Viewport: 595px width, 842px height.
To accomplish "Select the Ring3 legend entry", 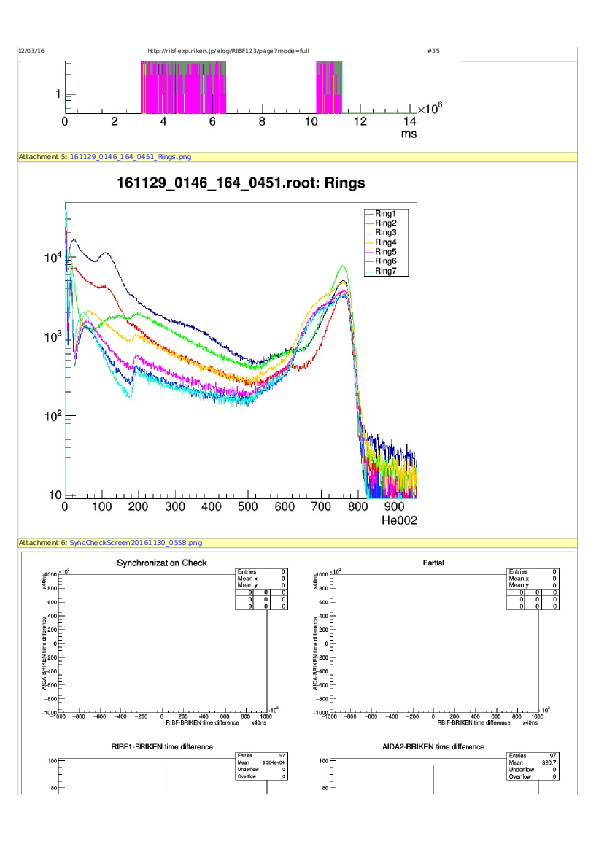I will (386, 233).
